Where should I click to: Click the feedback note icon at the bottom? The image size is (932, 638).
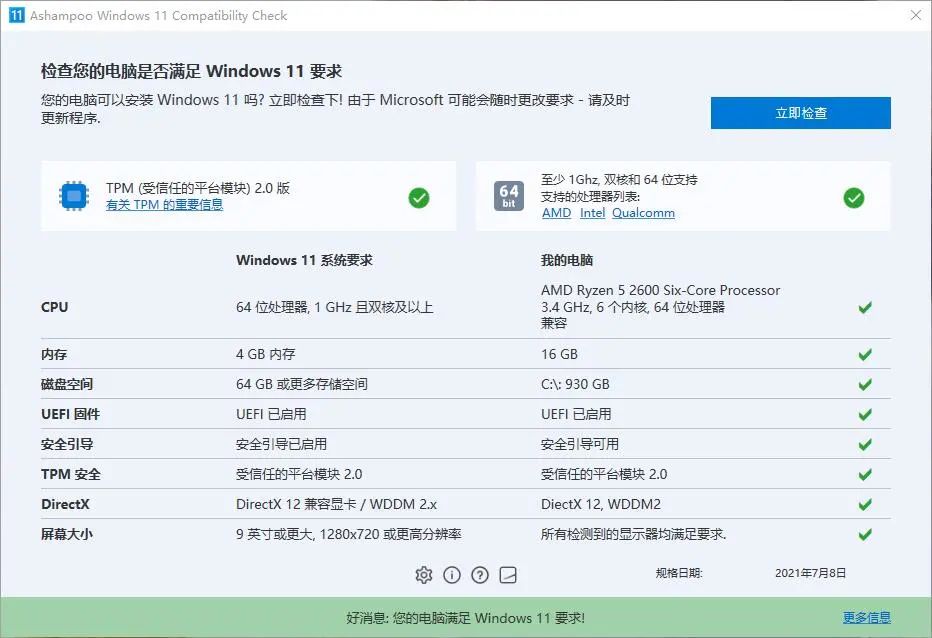508,575
